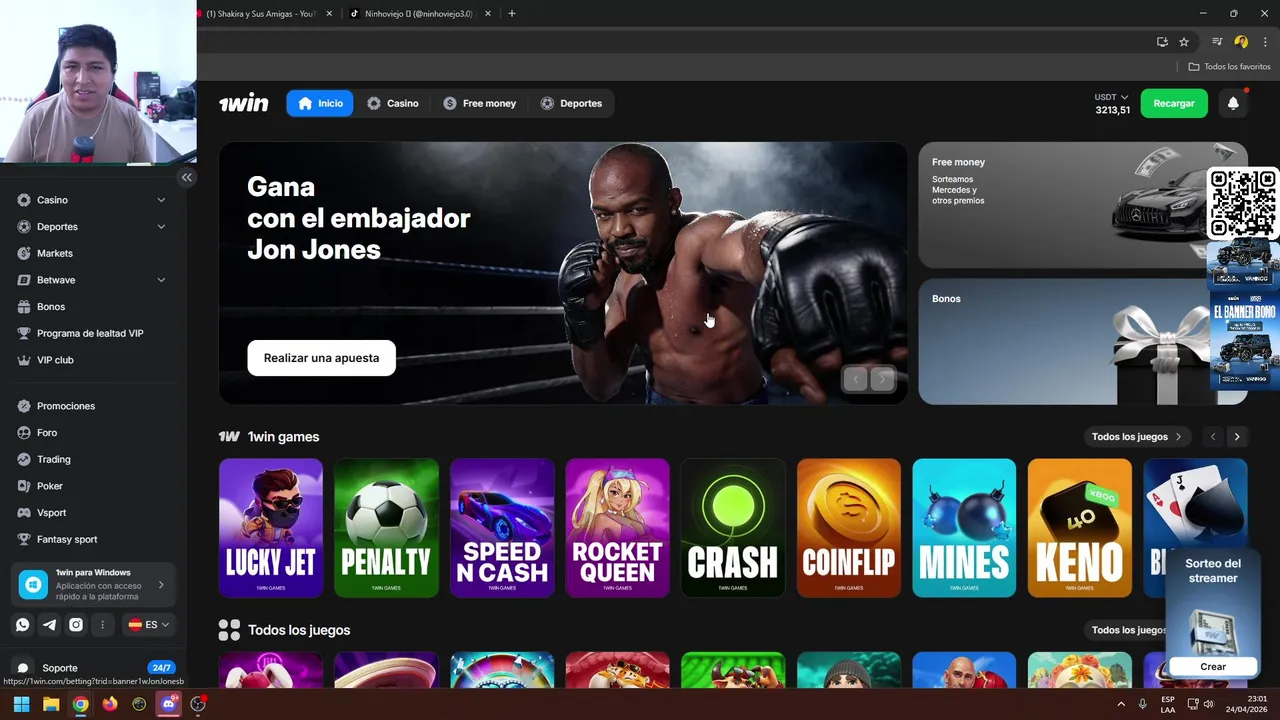Viewport: 1280px width, 720px height.
Task: Select the Casino tab in top navigation
Action: coord(392,103)
